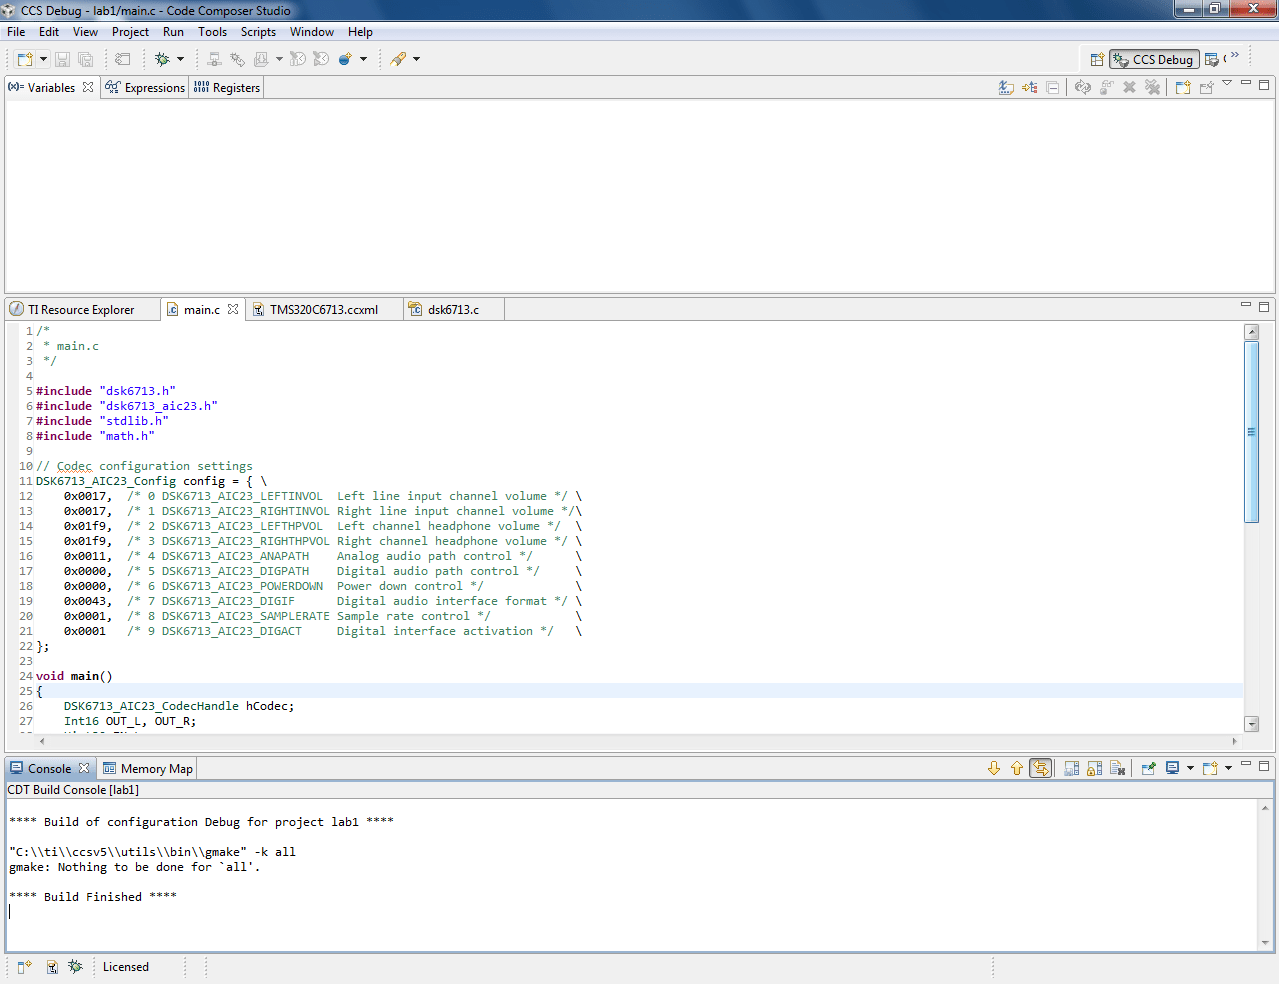The height and width of the screenshot is (984, 1279).
Task: Click the Licensed status bar label
Action: [125, 966]
